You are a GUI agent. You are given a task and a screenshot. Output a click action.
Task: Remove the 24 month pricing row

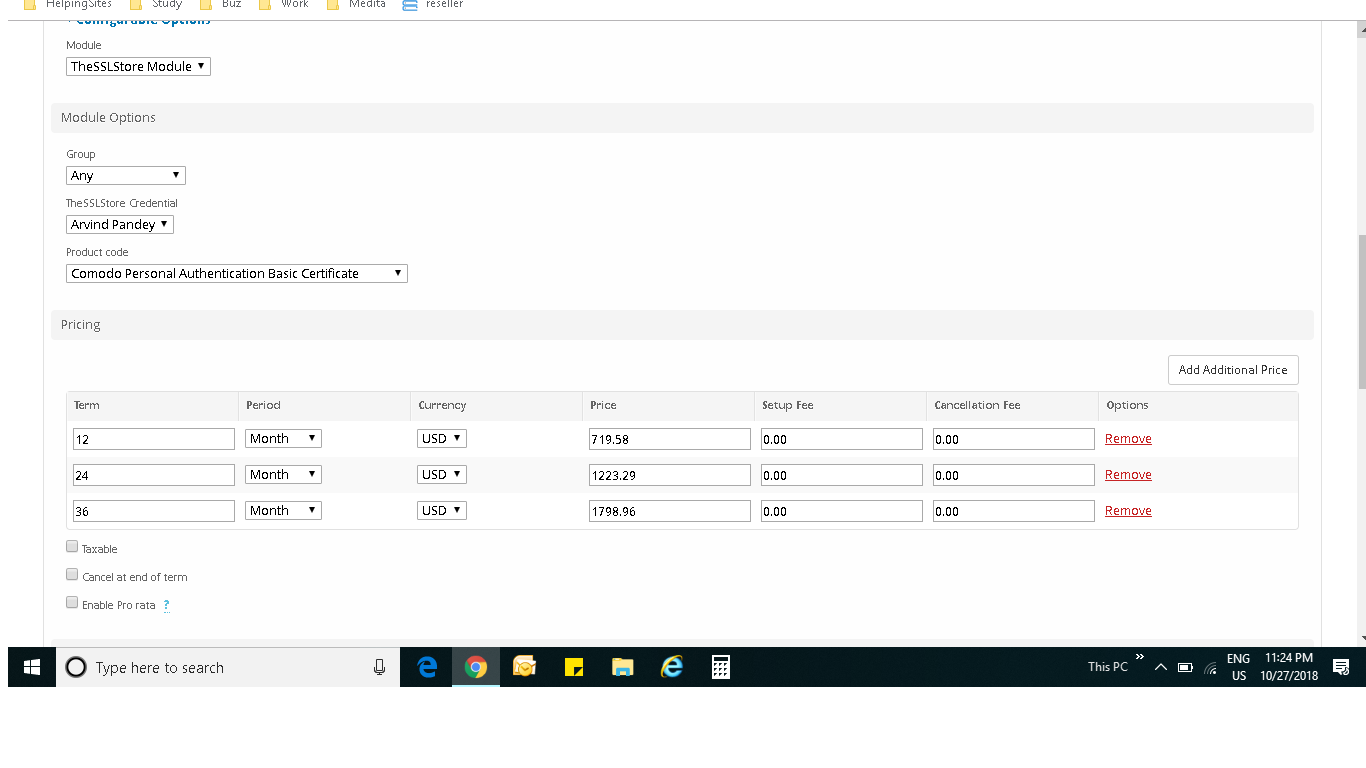1128,475
